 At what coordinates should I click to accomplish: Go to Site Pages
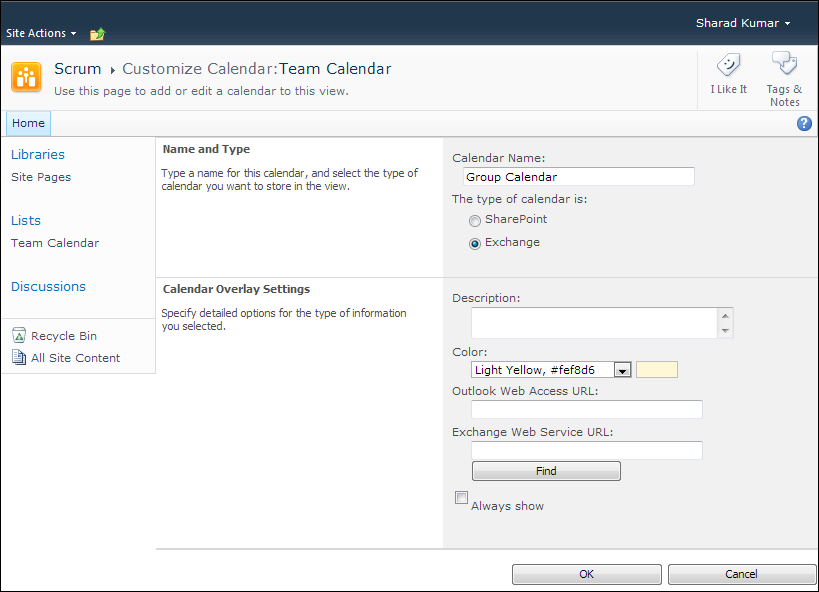[41, 177]
